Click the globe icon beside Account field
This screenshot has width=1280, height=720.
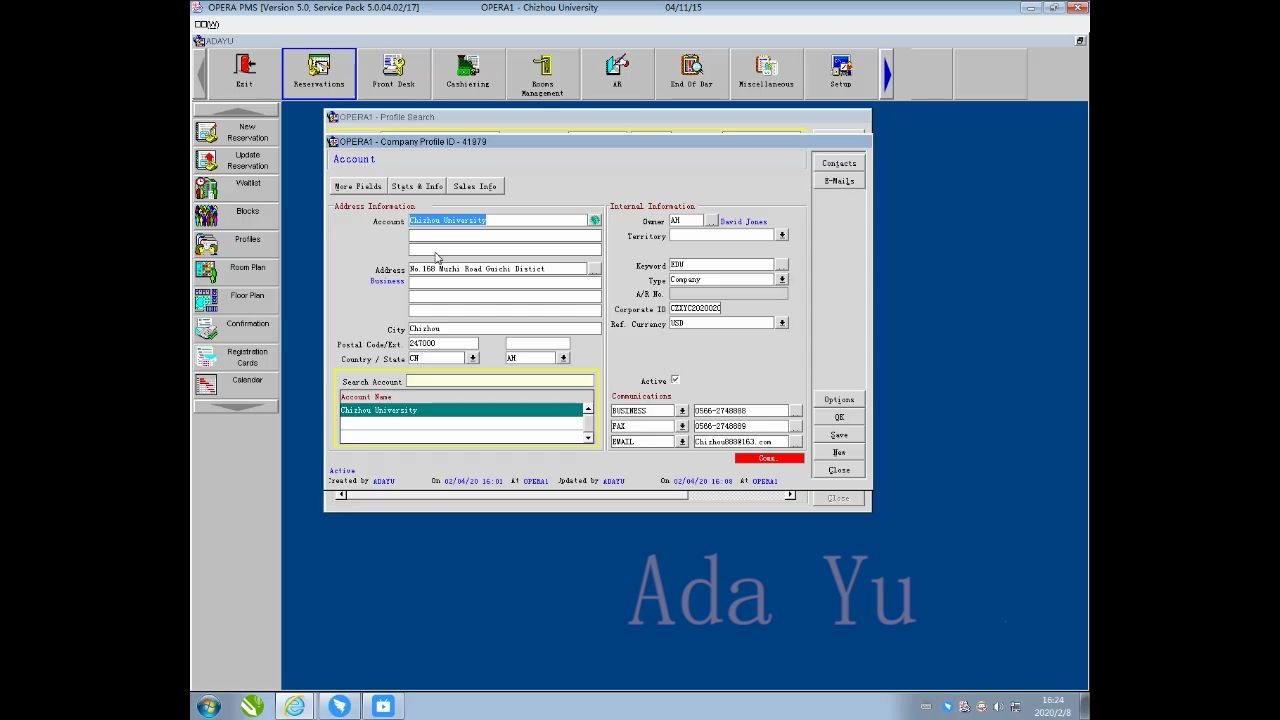tap(595, 220)
